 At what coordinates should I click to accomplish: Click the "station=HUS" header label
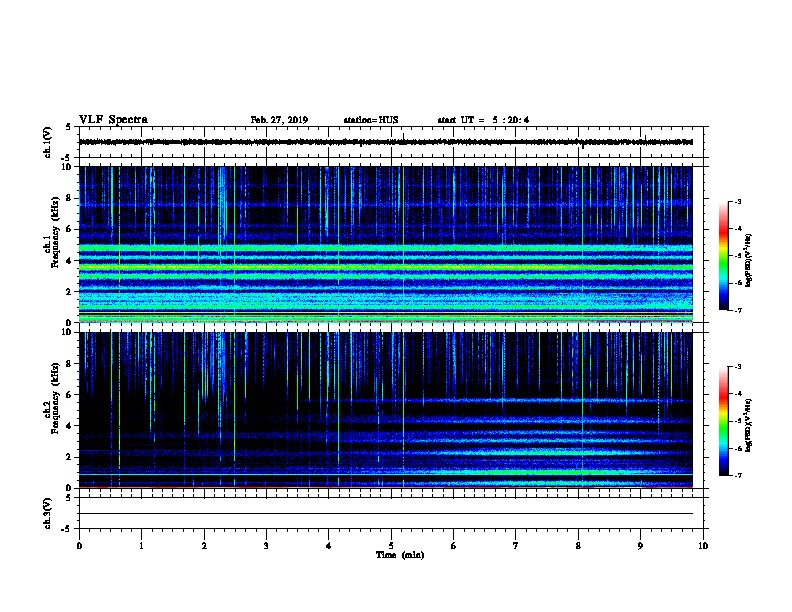[371, 120]
